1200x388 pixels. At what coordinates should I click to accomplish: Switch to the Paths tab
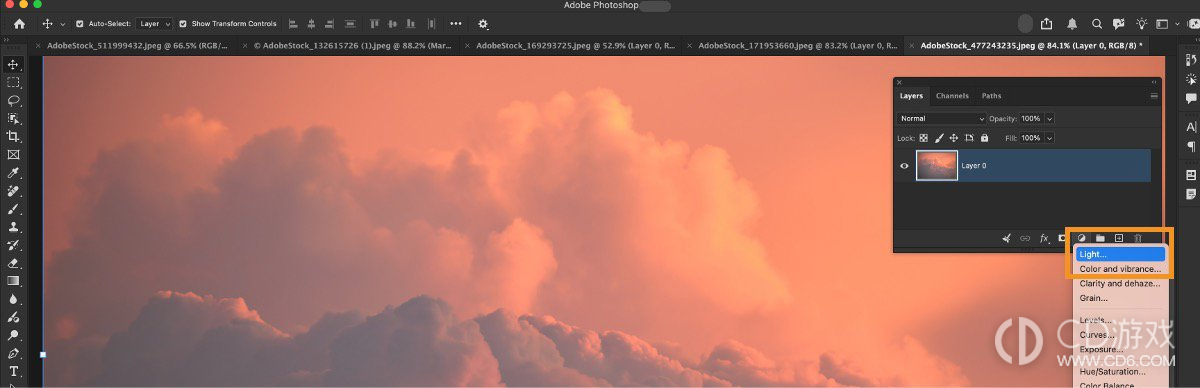991,96
